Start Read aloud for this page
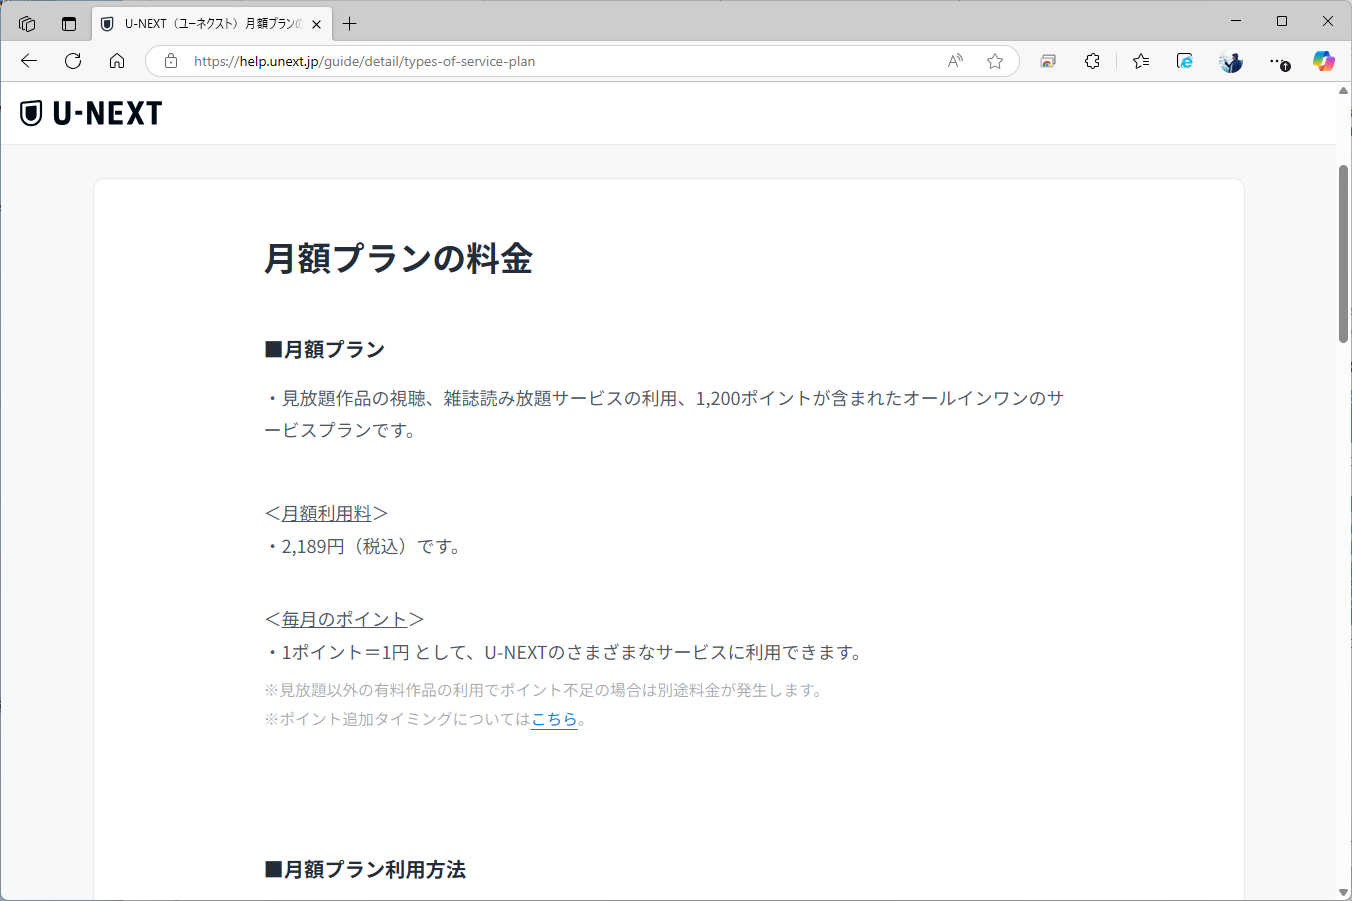 954,61
